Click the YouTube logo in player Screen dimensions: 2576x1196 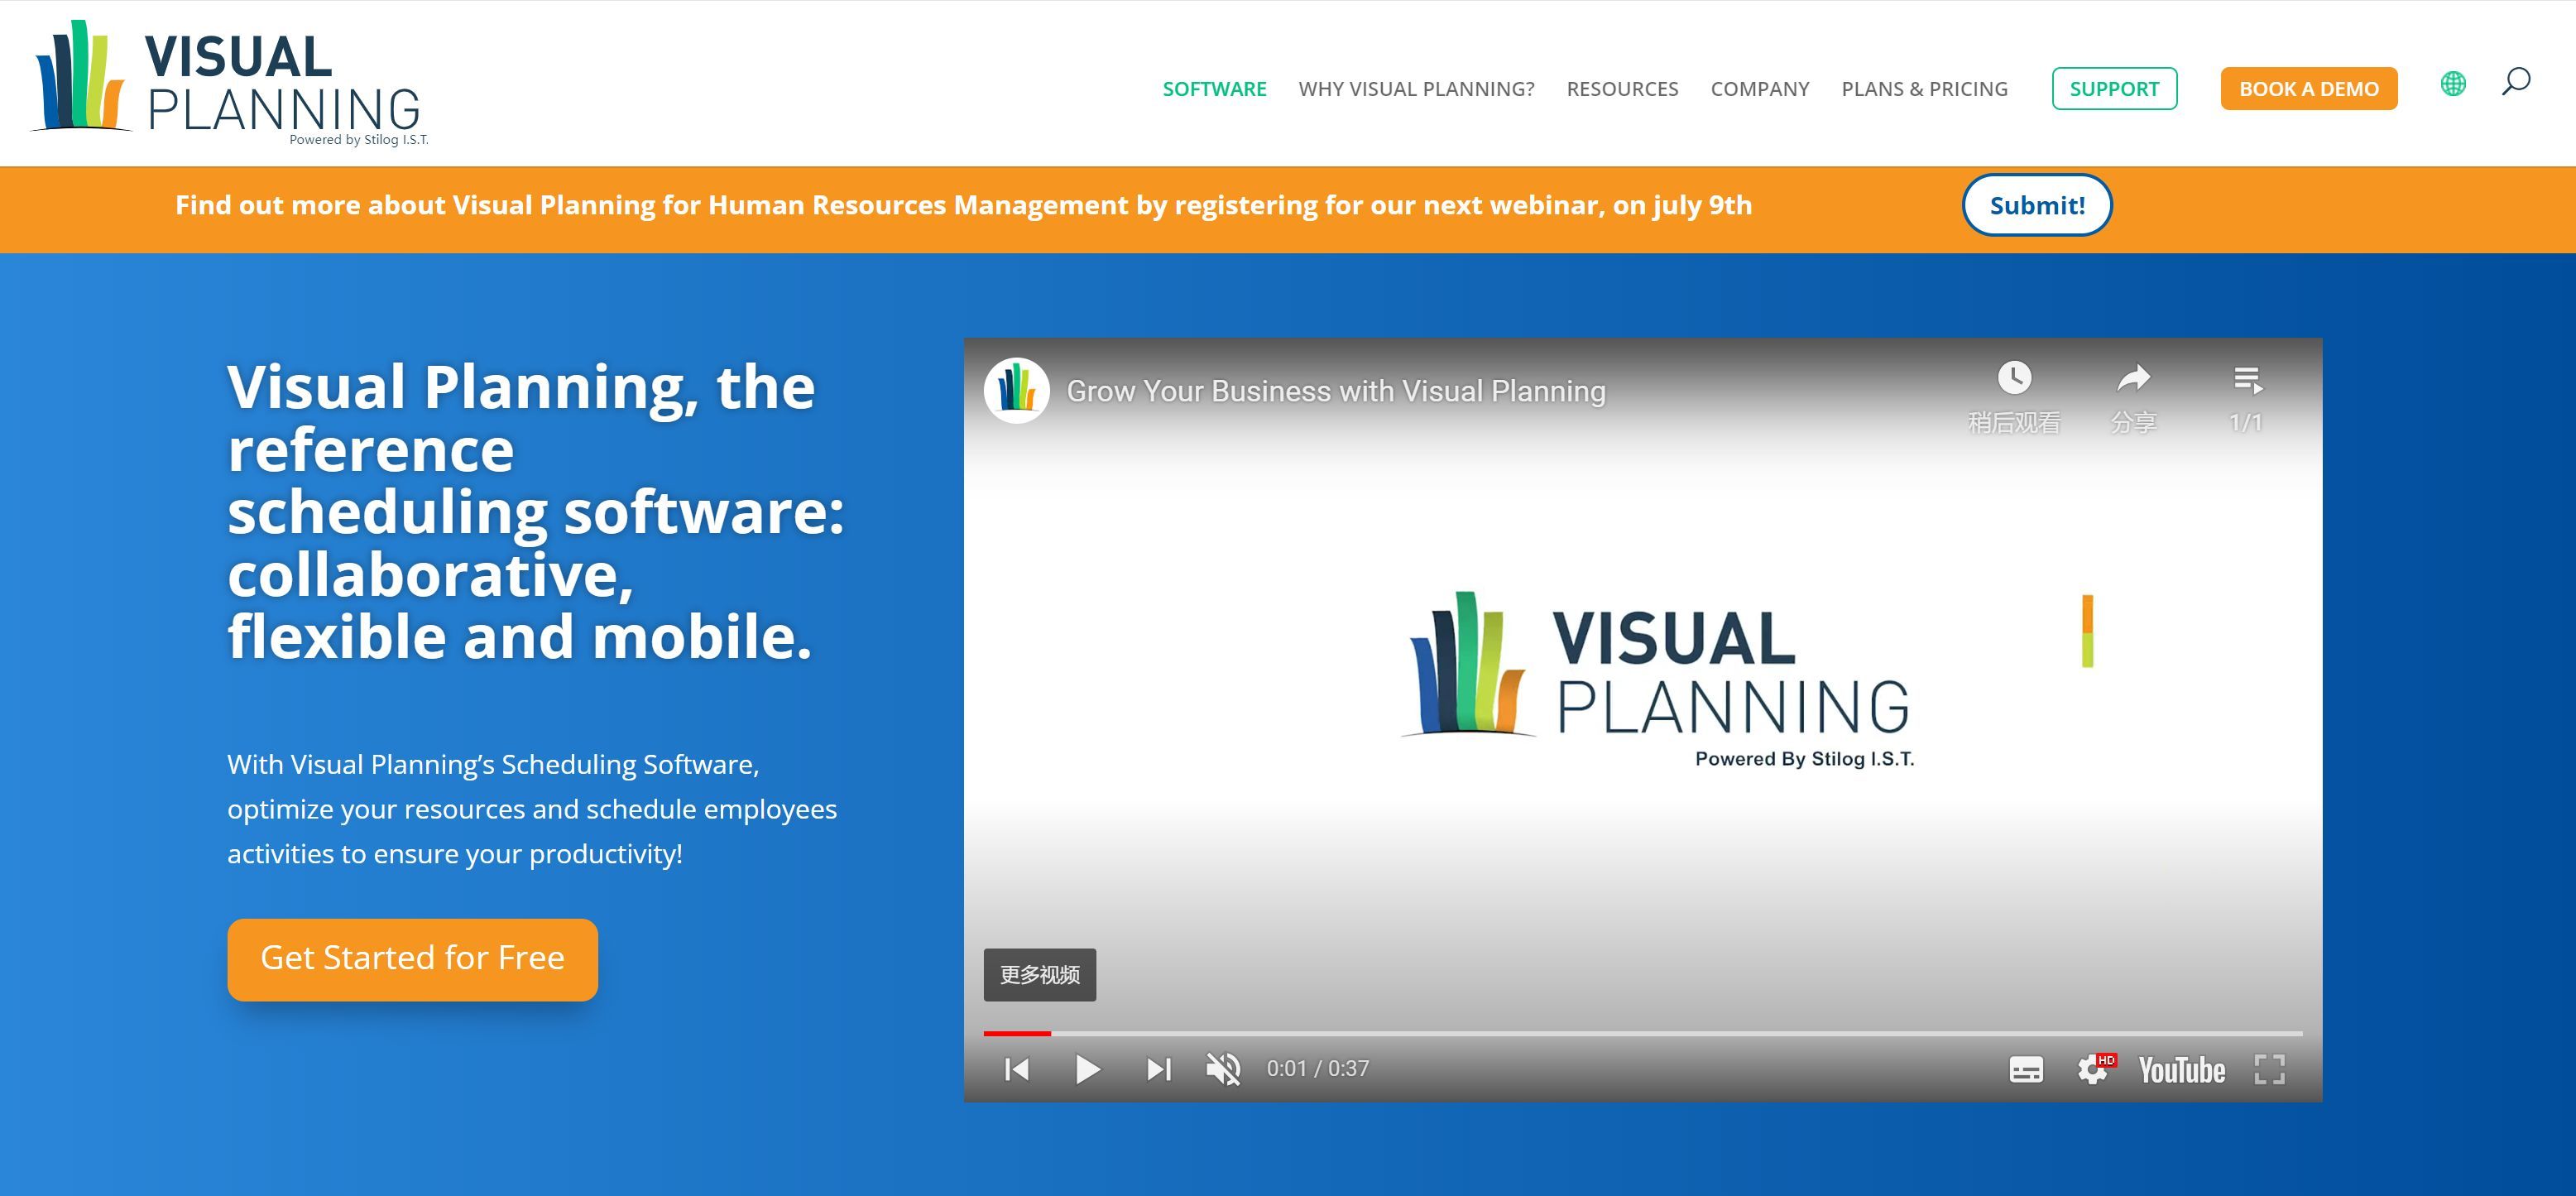pyautogui.click(x=2181, y=1070)
